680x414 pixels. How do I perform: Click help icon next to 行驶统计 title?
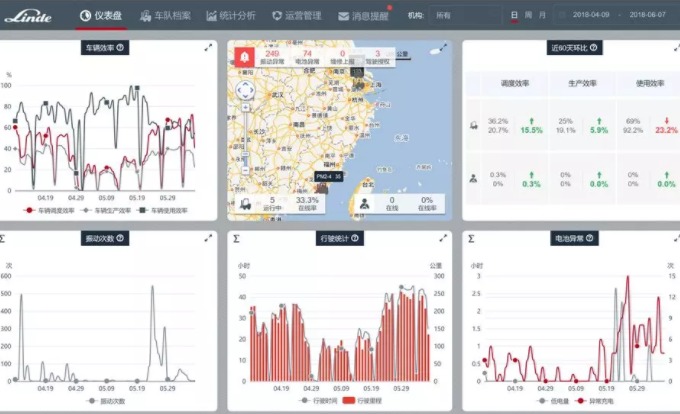click(356, 239)
